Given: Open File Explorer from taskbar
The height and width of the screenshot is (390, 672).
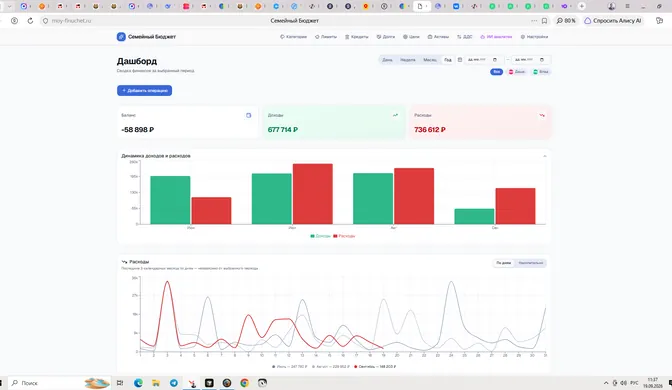Looking at the screenshot, I should 156,383.
